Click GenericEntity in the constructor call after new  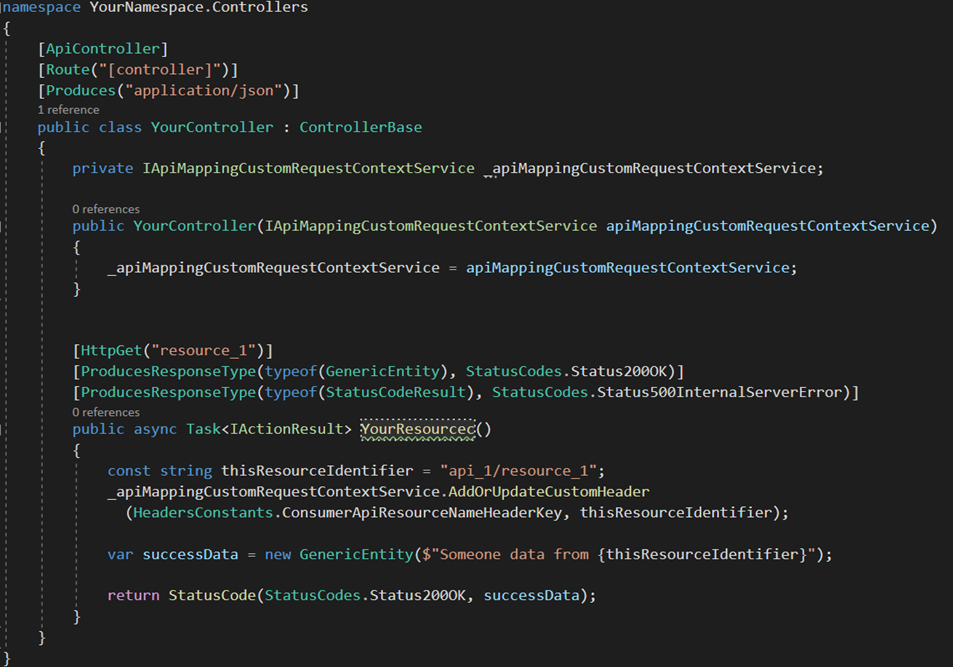pyautogui.click(x=356, y=555)
